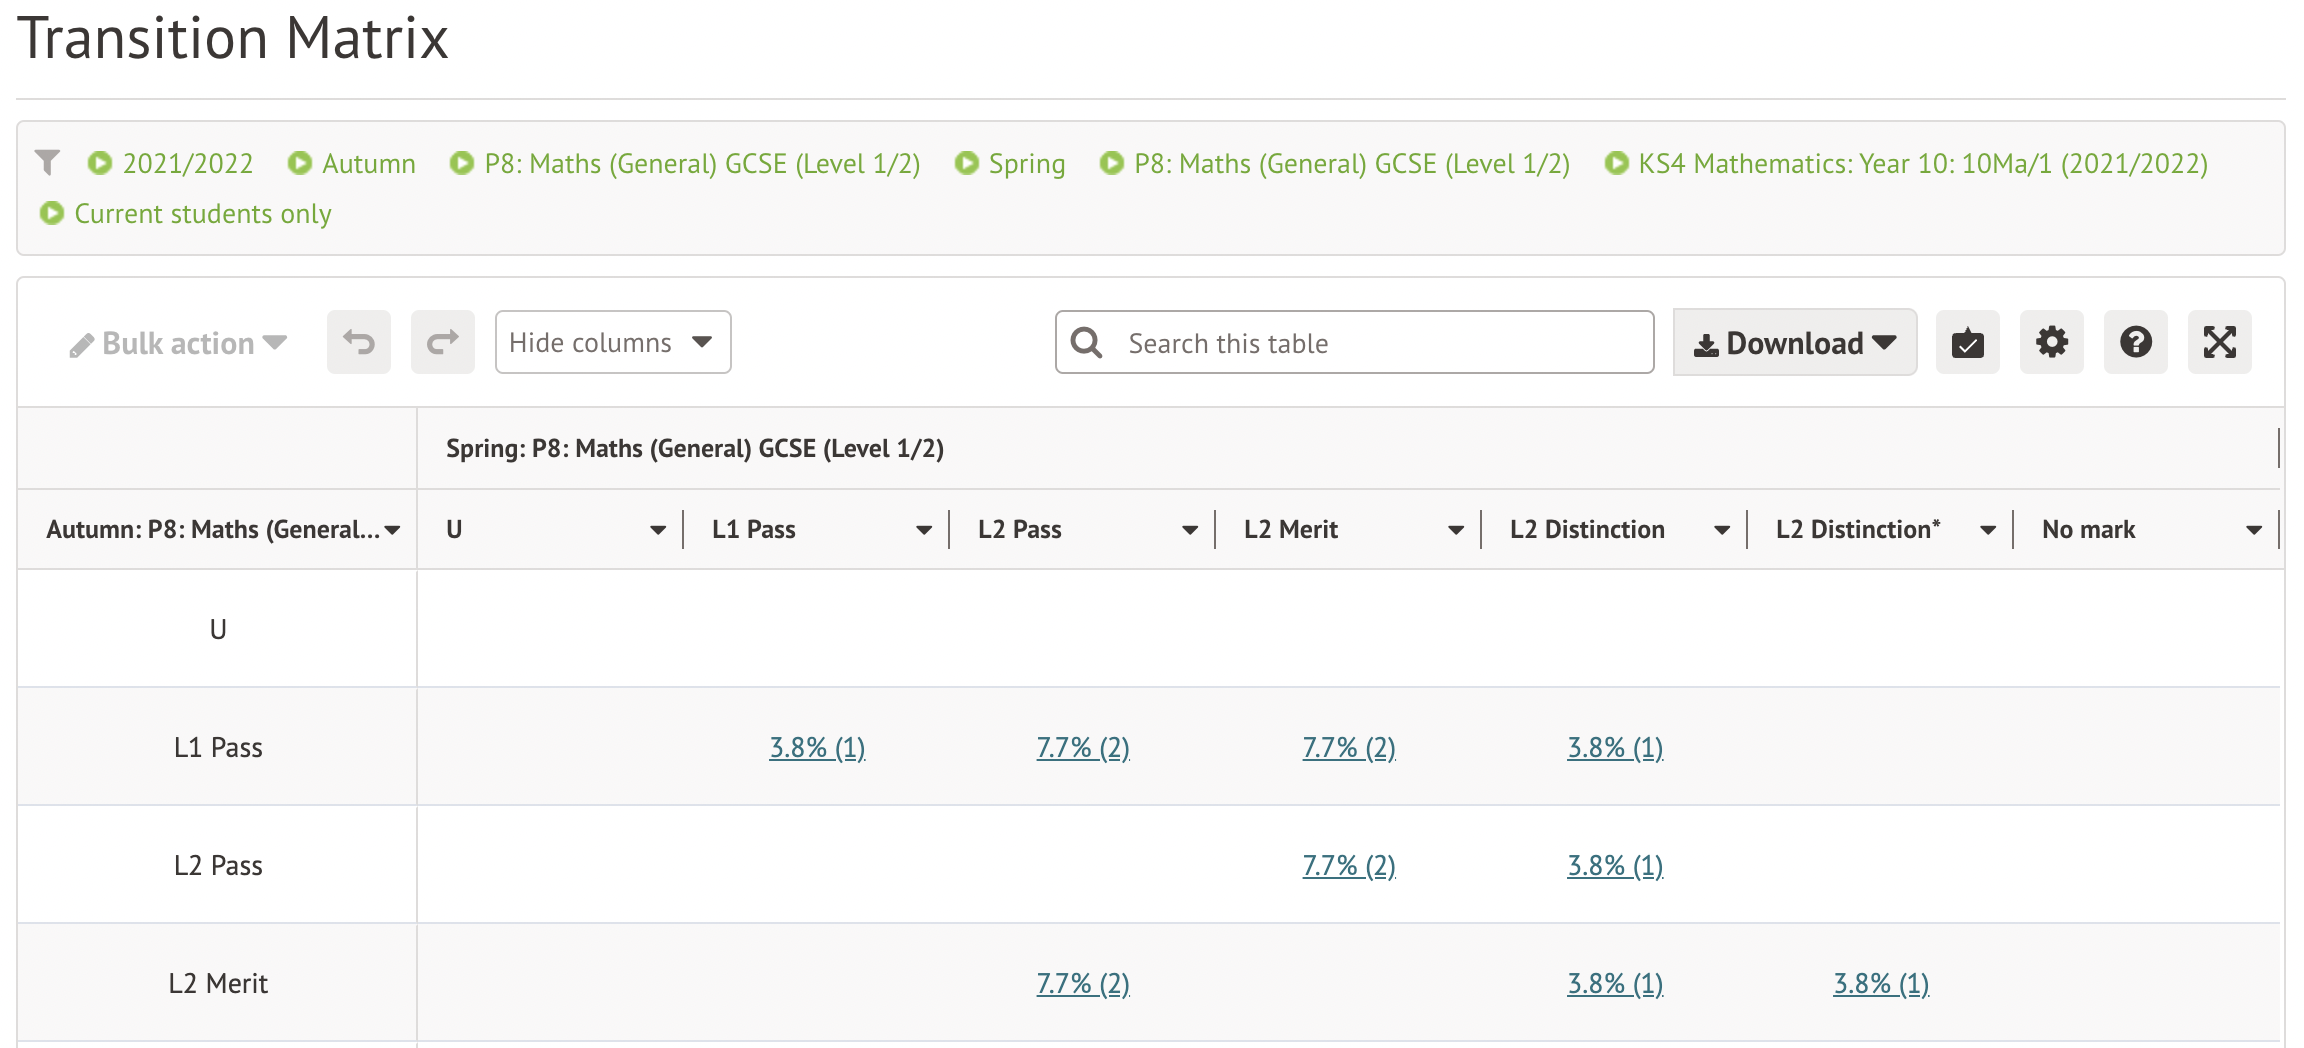Image resolution: width=2304 pixels, height=1048 pixels.
Task: Open 7.7% (2) link in L2 Pass row
Action: tap(1348, 866)
